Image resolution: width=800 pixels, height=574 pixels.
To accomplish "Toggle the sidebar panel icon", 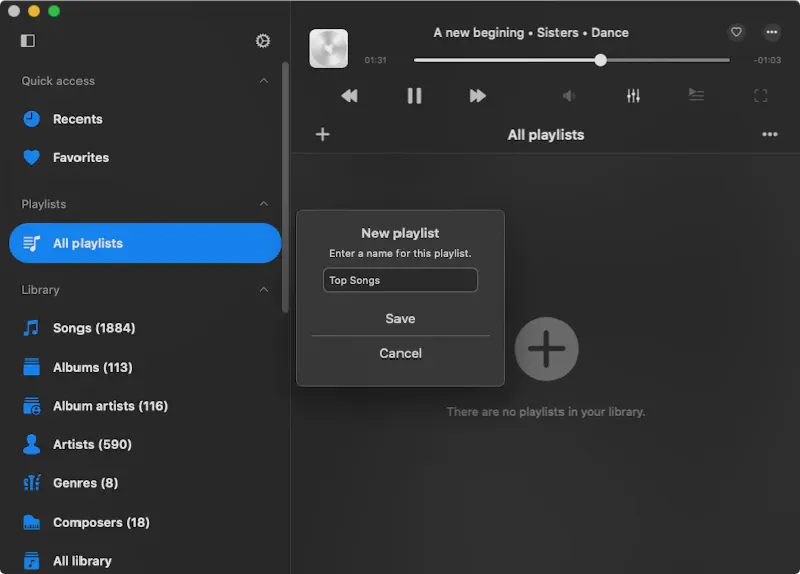I will pos(28,41).
